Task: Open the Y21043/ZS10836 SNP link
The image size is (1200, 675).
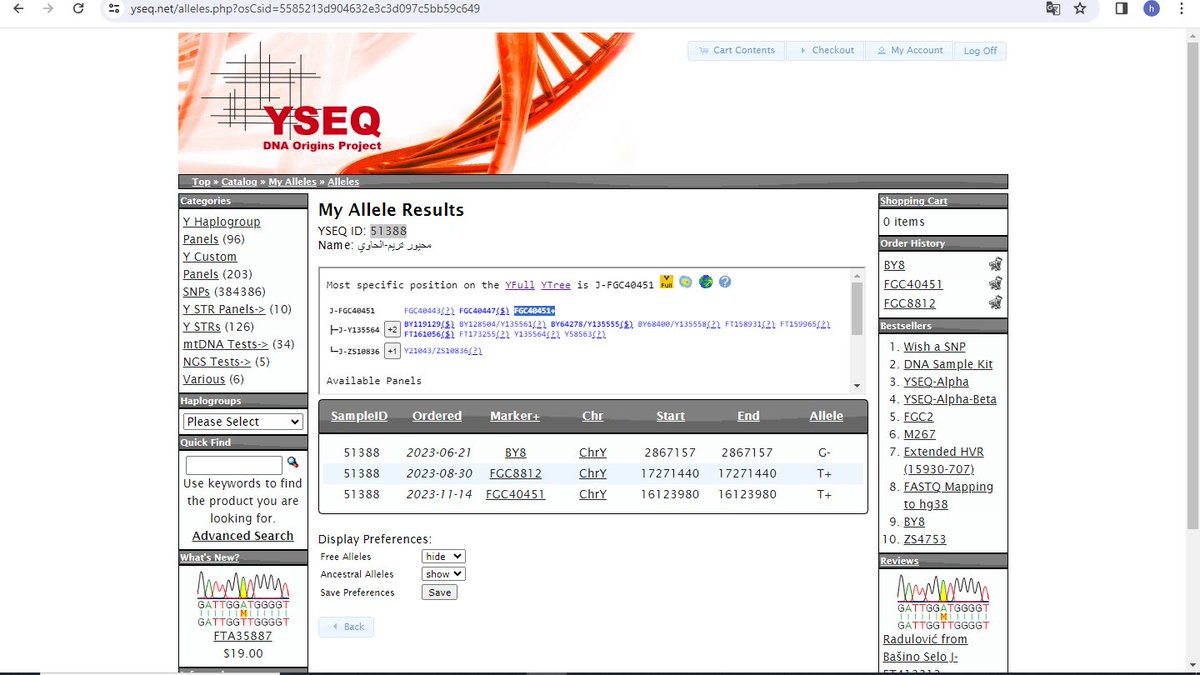Action: click(445, 351)
